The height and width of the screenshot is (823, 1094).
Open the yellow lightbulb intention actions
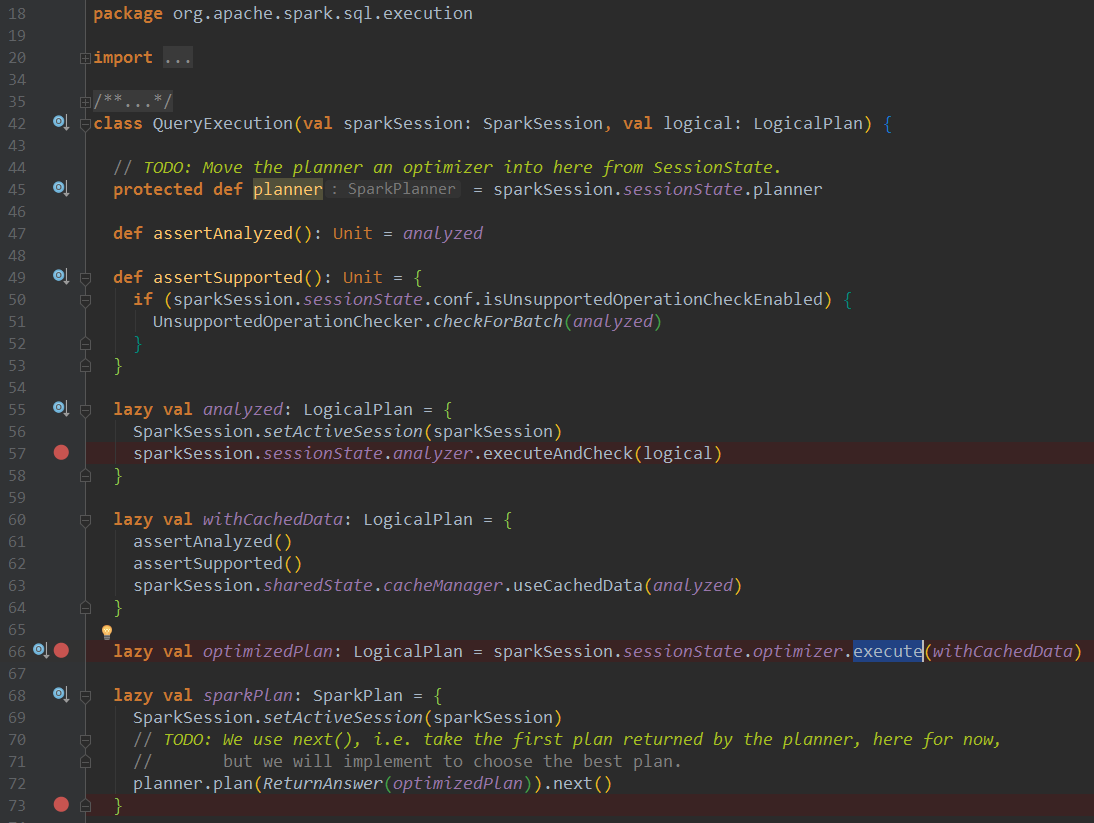pyautogui.click(x=107, y=632)
